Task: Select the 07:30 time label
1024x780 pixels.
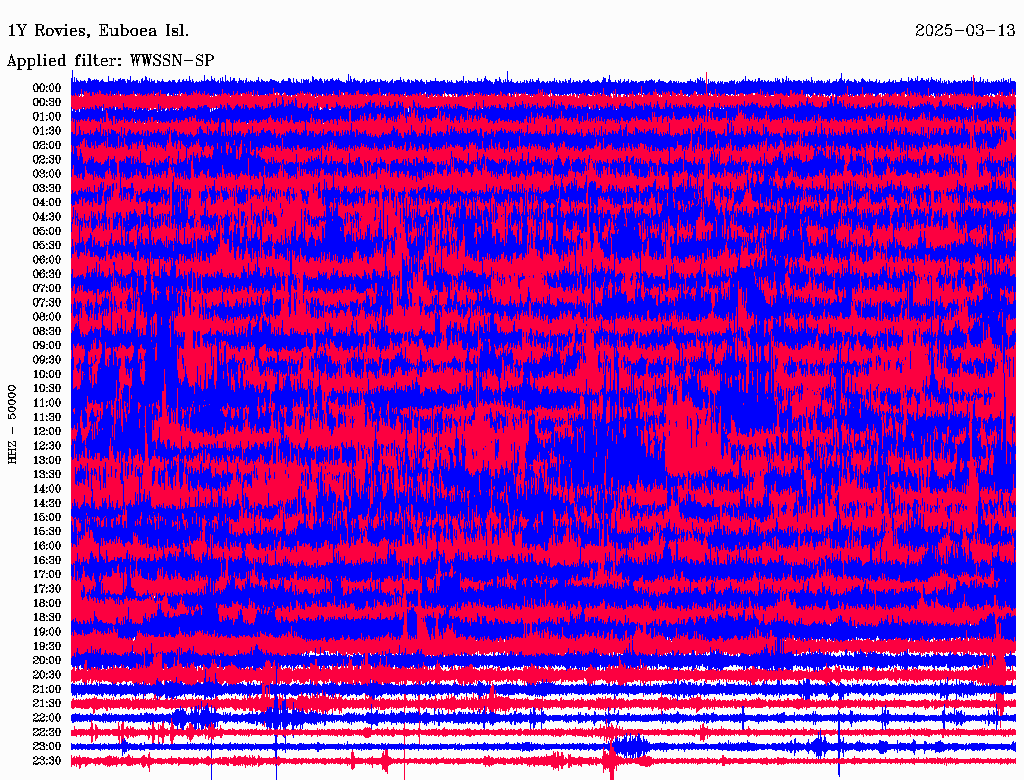Action: (47, 302)
